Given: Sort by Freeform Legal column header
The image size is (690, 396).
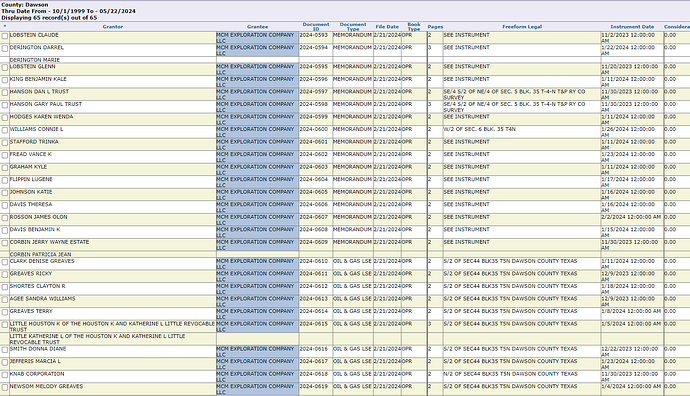Looking at the screenshot, I should pyautogui.click(x=522, y=27).
